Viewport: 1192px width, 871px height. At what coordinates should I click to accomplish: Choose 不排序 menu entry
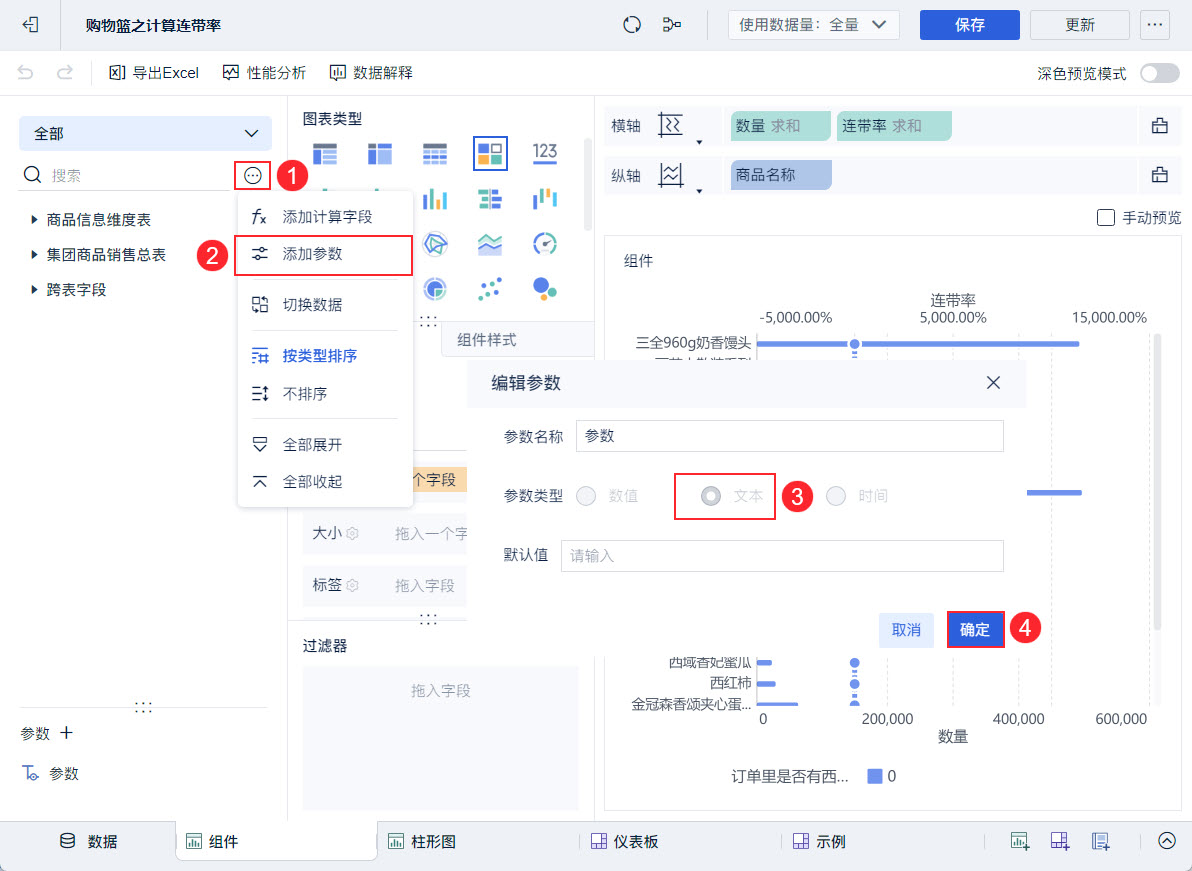point(325,394)
